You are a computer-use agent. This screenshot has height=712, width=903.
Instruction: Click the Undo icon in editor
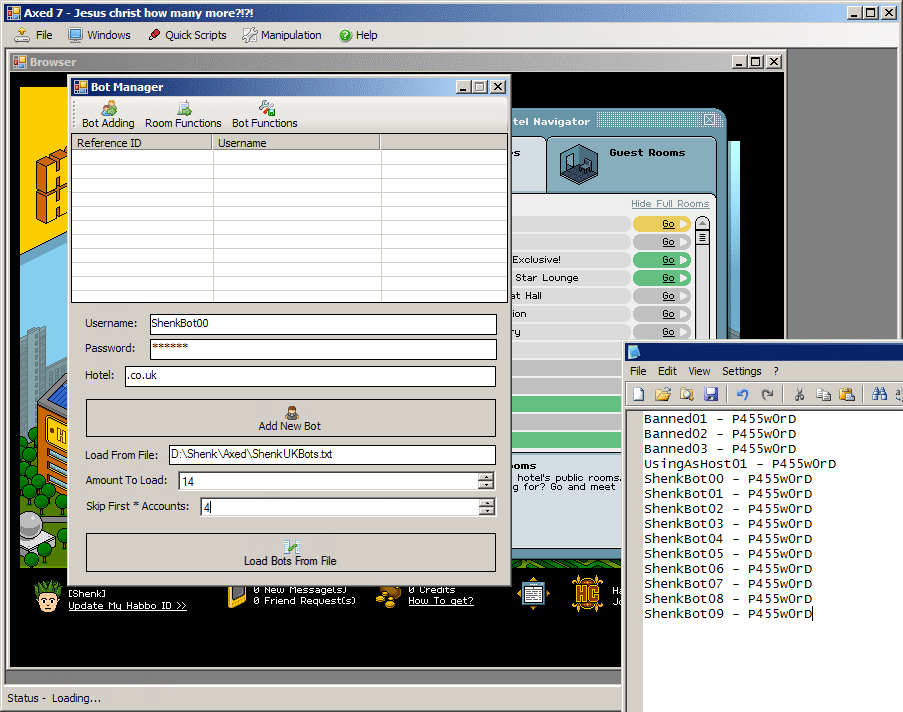[742, 395]
